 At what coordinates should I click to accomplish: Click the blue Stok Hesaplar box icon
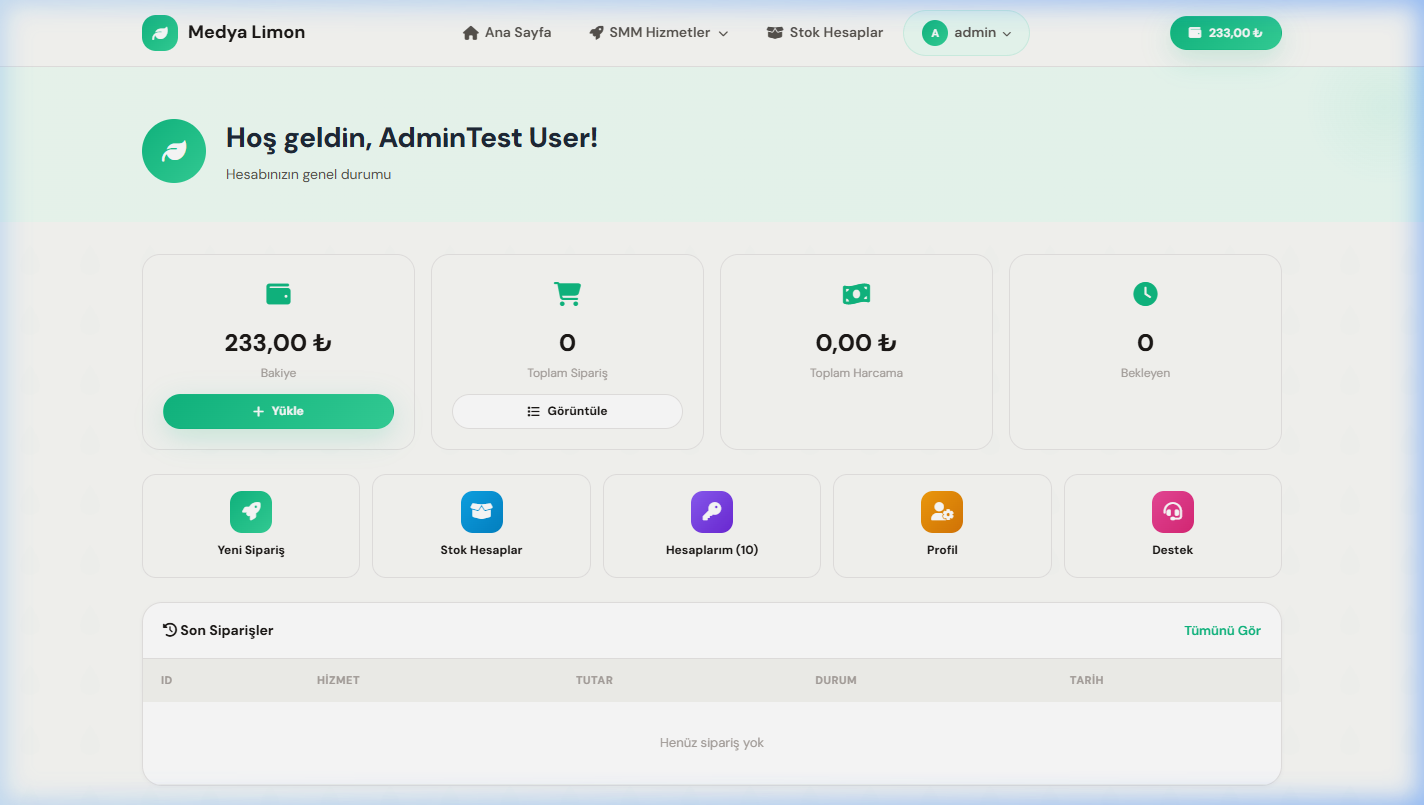(481, 512)
